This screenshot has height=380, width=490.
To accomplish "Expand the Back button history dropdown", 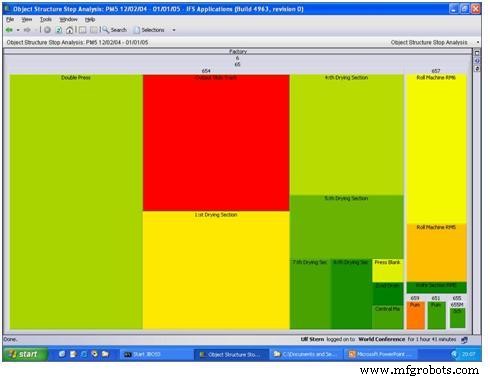I will [x=18, y=30].
